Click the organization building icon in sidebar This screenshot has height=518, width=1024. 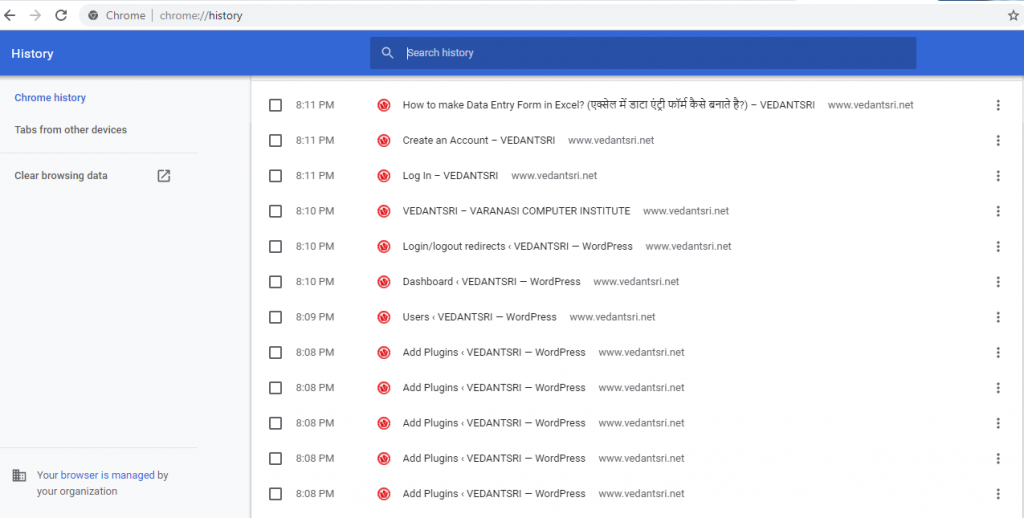coord(20,476)
